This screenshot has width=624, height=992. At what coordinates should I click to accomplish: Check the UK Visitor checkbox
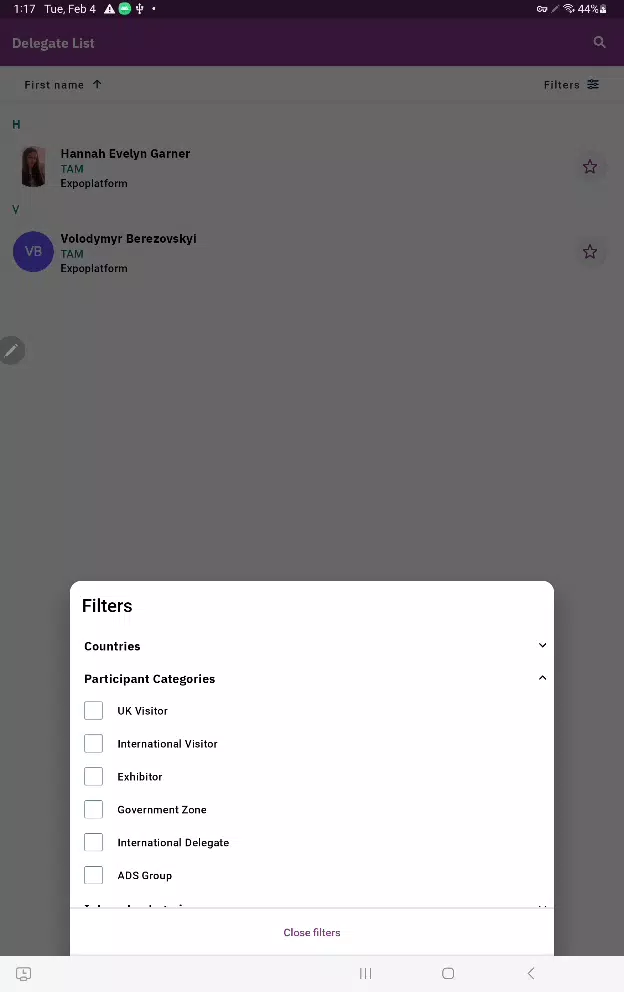pos(94,710)
